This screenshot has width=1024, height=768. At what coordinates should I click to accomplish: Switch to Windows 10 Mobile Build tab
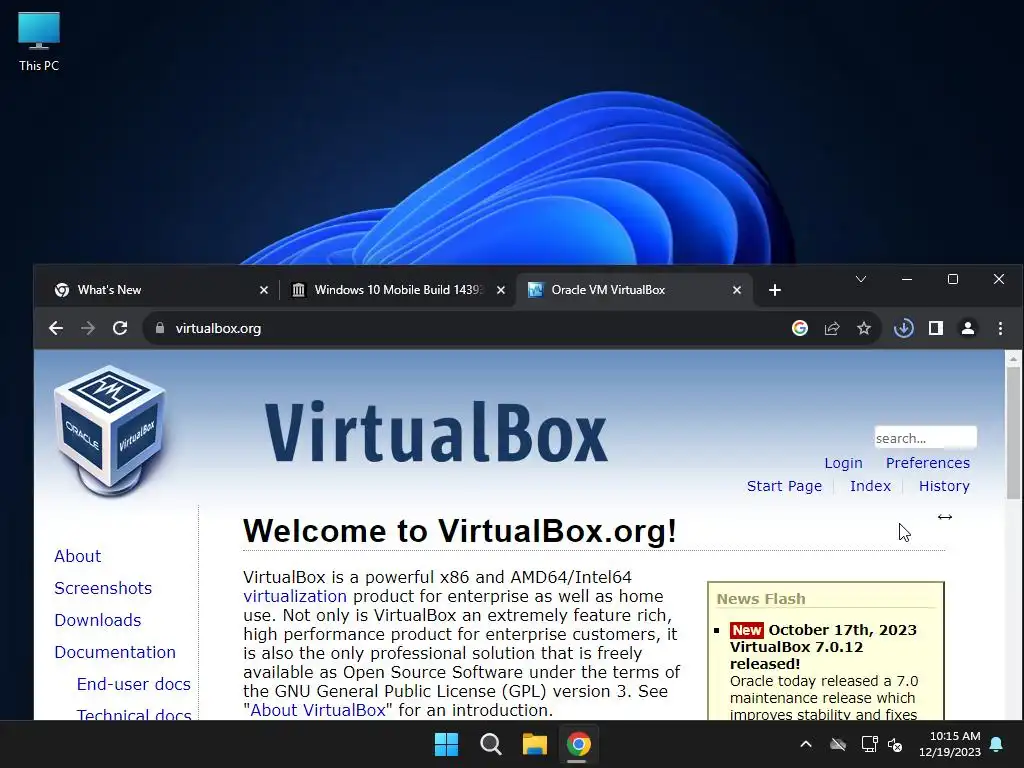coord(398,290)
